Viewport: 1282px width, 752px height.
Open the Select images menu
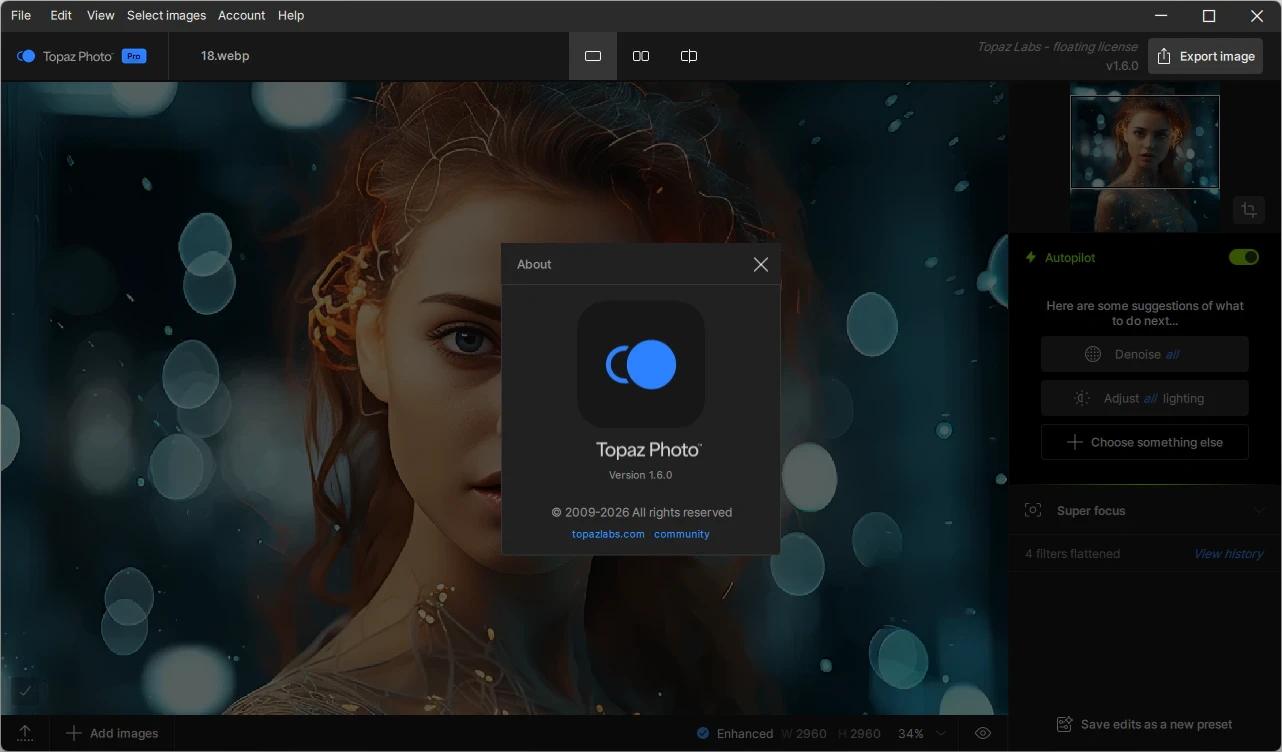tap(166, 15)
